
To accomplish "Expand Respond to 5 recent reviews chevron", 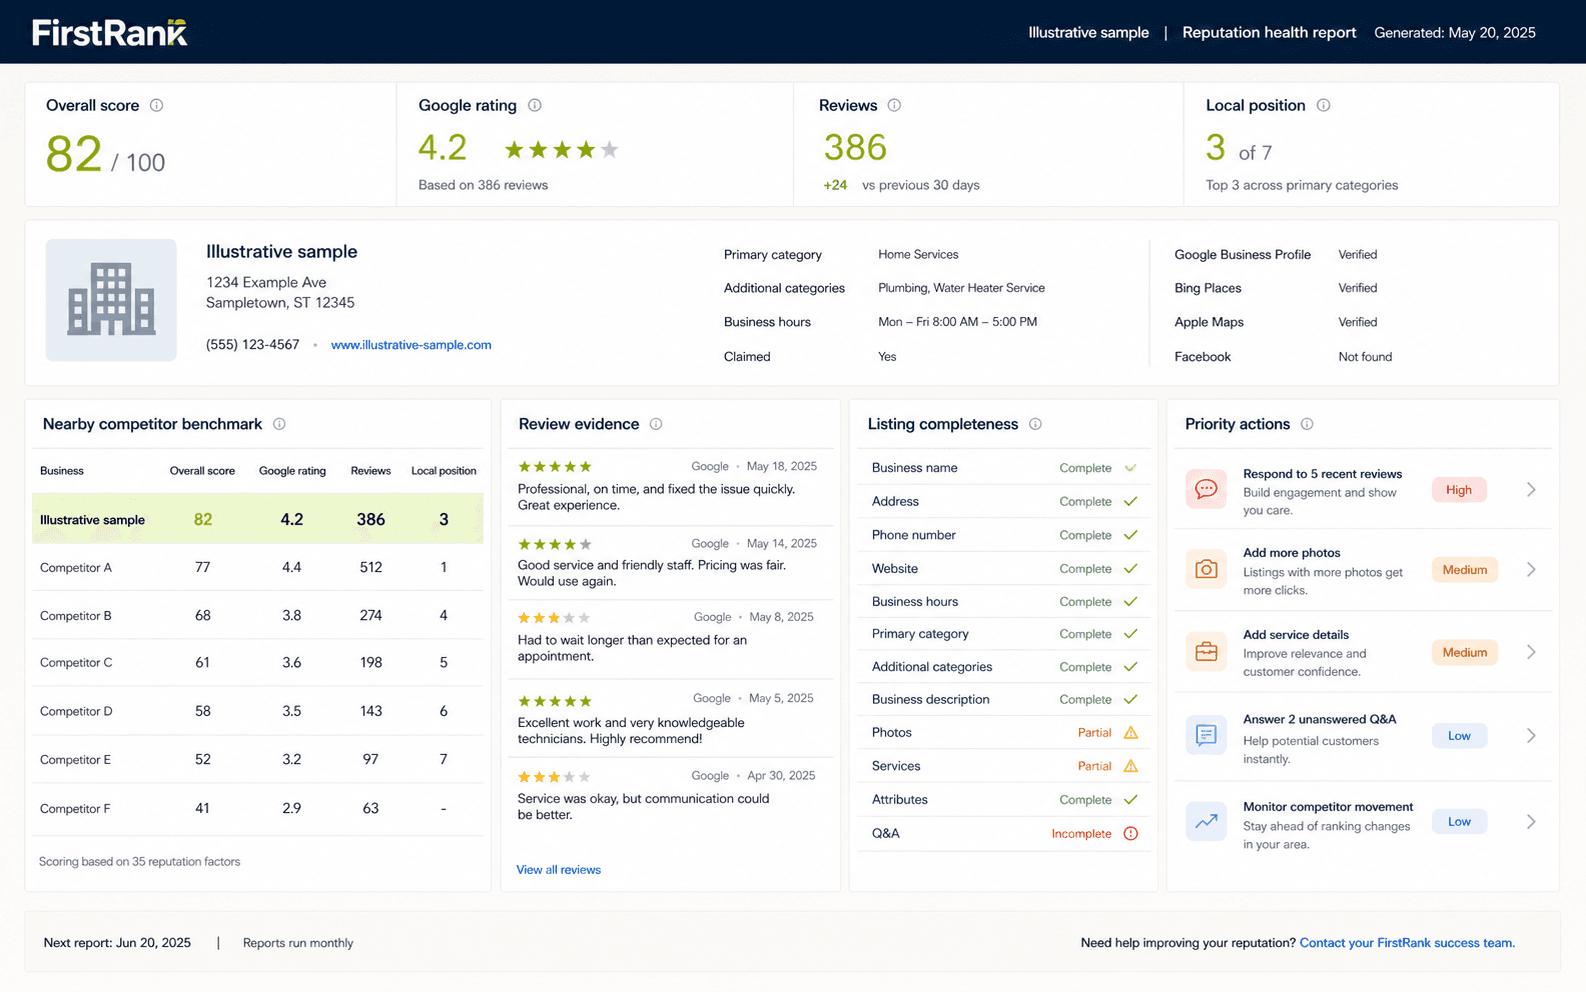I will (x=1531, y=489).
